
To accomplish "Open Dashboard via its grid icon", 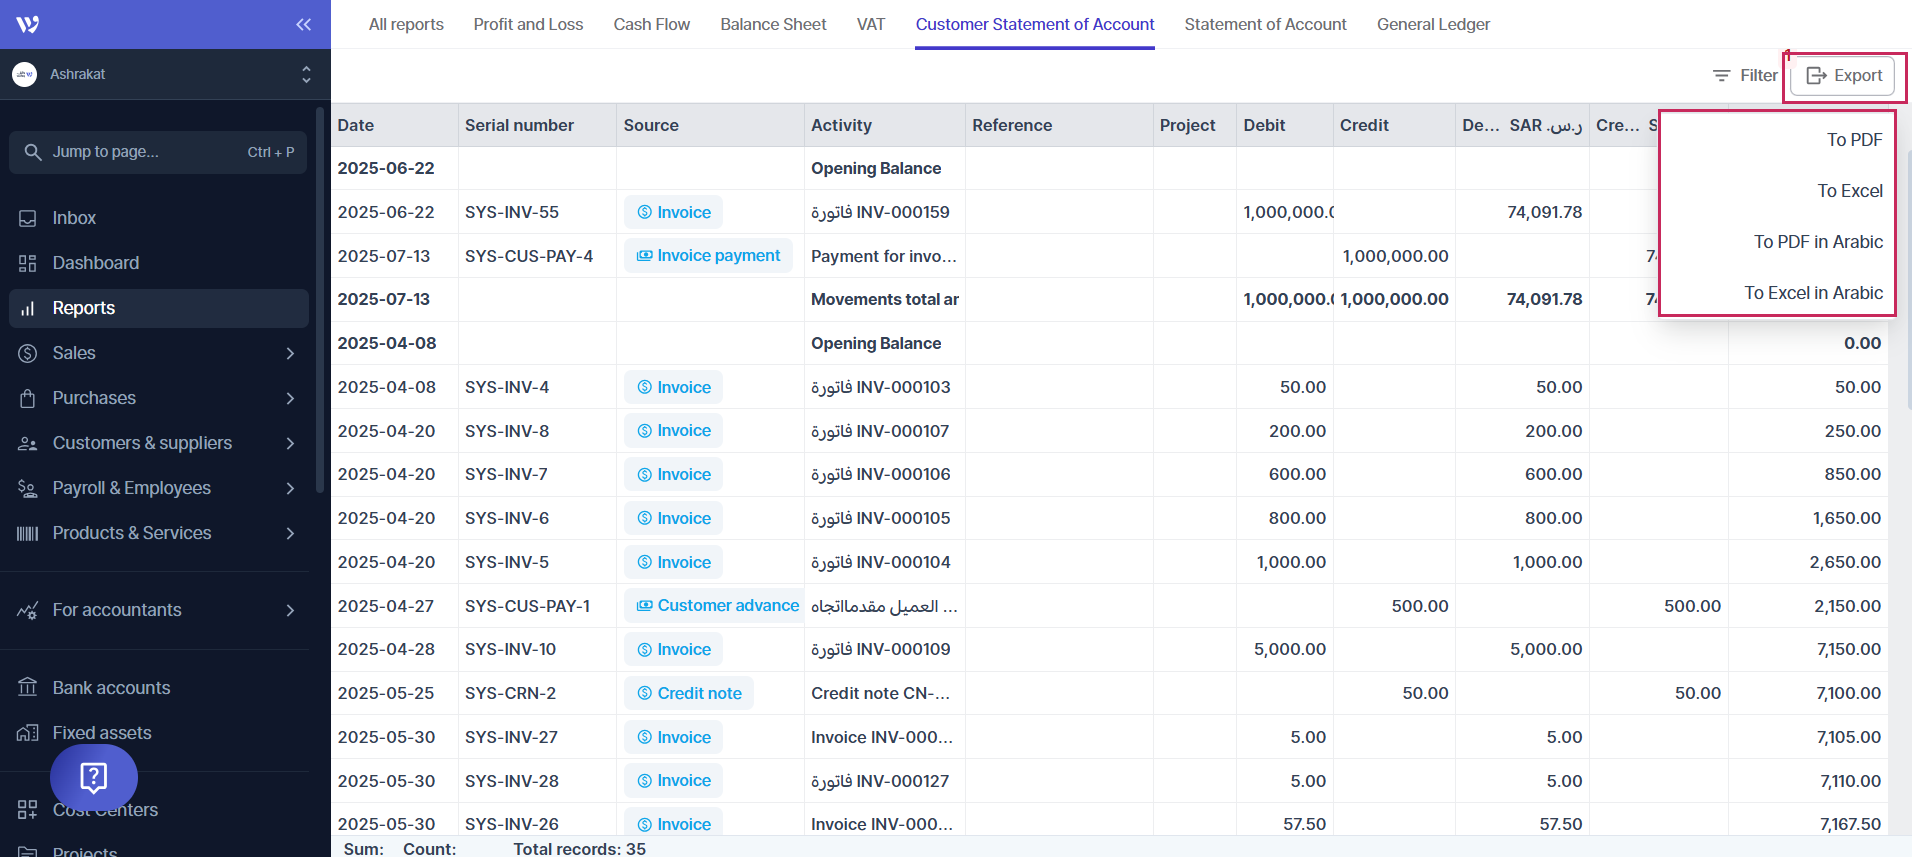I will tap(27, 263).
